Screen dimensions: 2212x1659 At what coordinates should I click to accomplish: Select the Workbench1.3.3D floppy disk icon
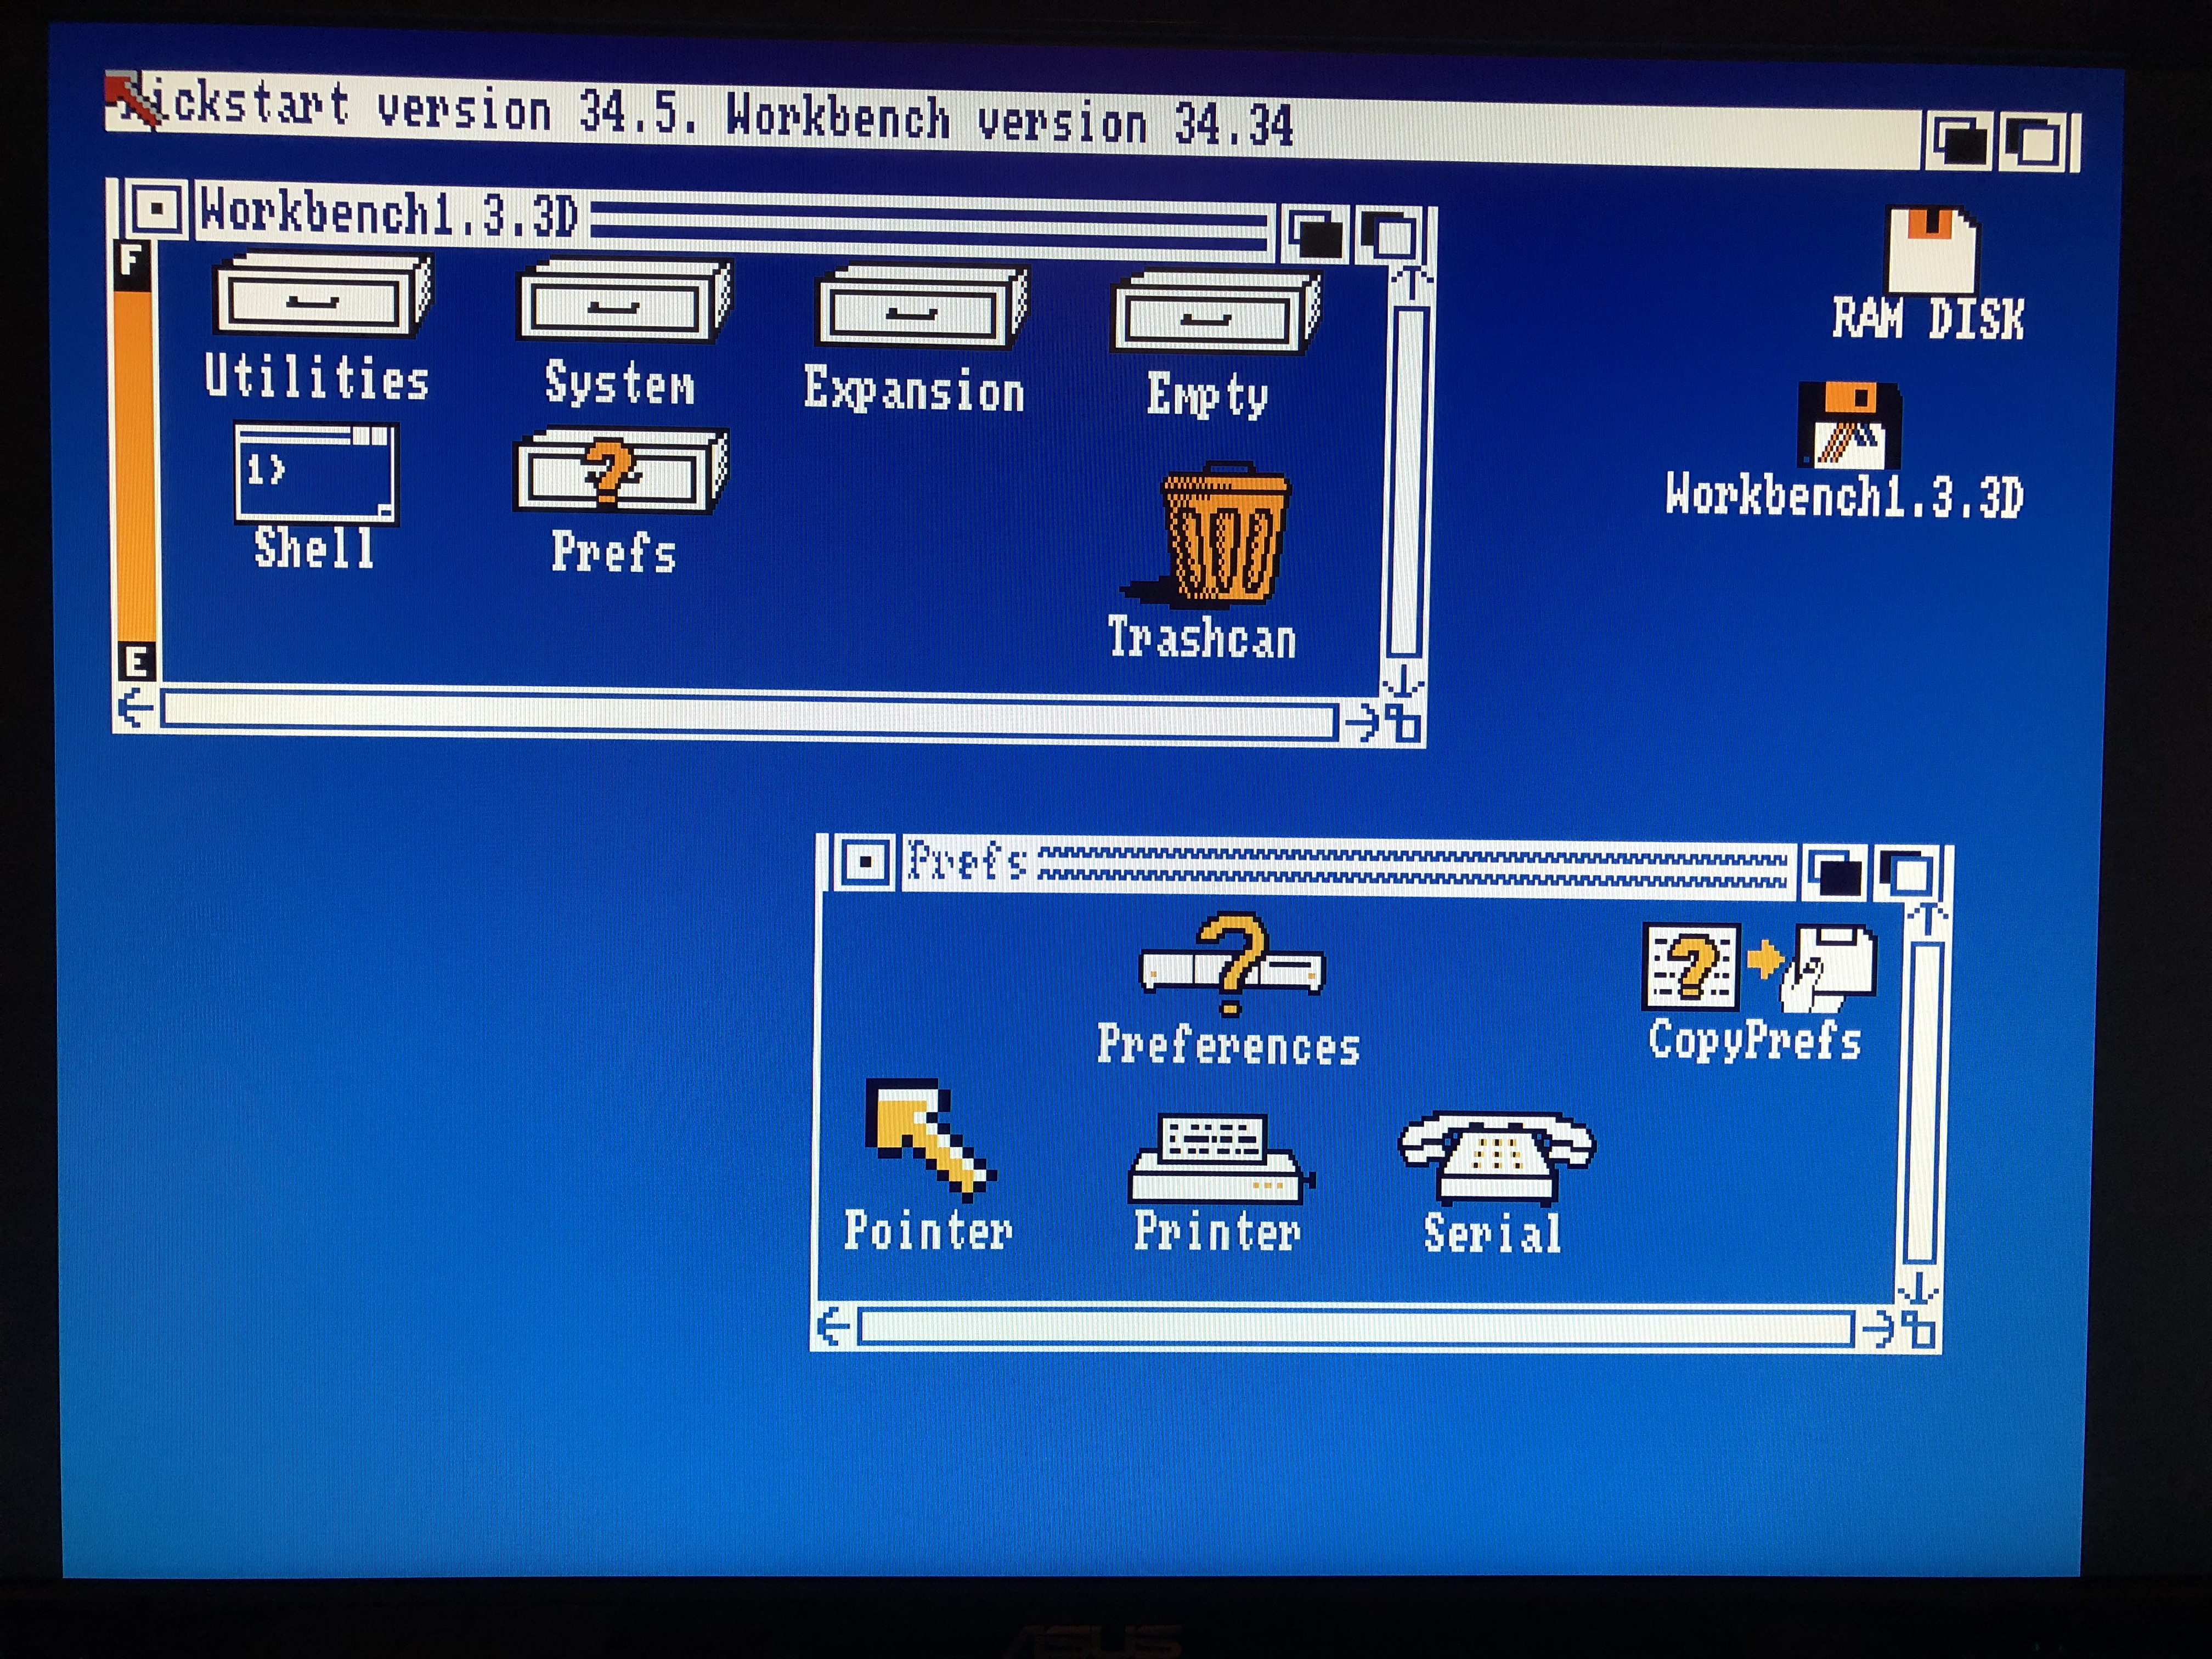click(1850, 425)
